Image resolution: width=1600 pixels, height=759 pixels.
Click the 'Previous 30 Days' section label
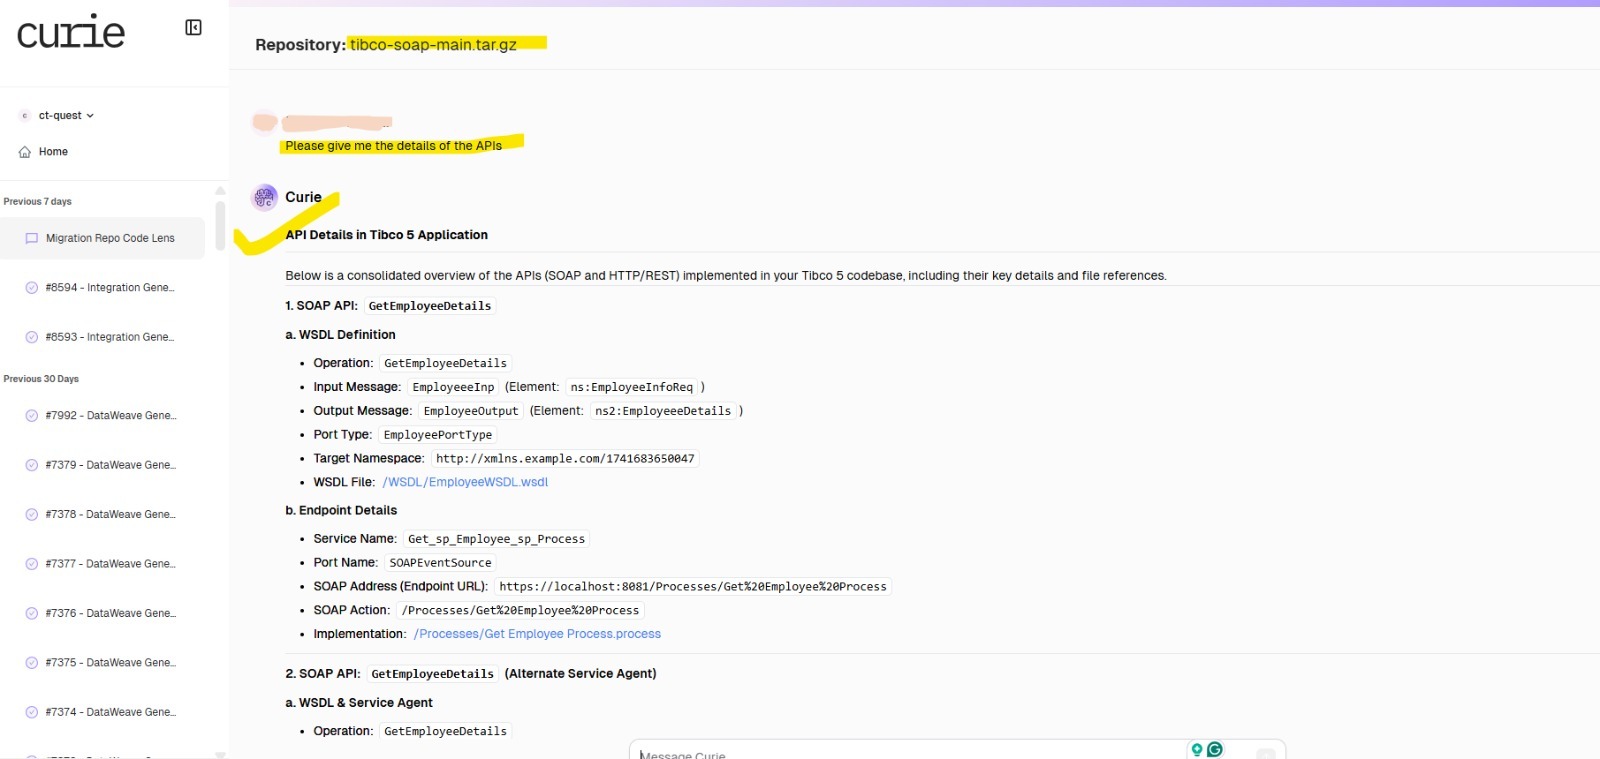(41, 379)
